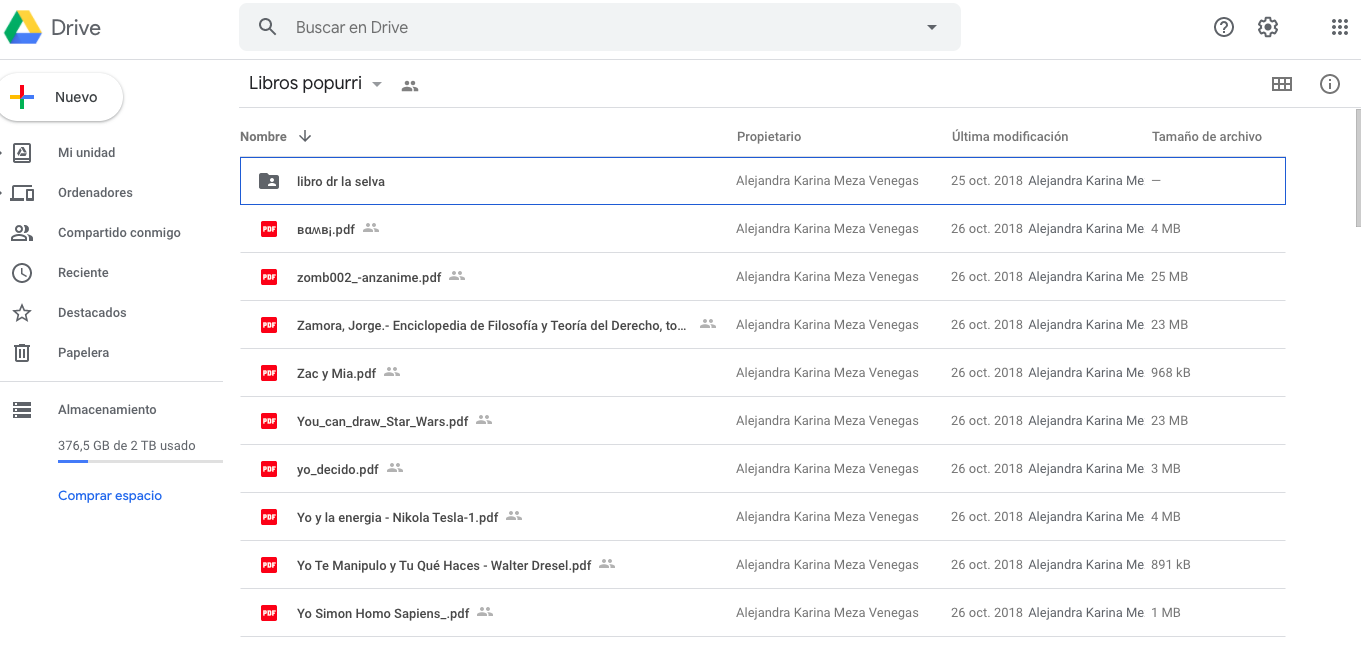The image size is (1361, 646).
Task: Open the help question mark icon
Action: click(1224, 27)
